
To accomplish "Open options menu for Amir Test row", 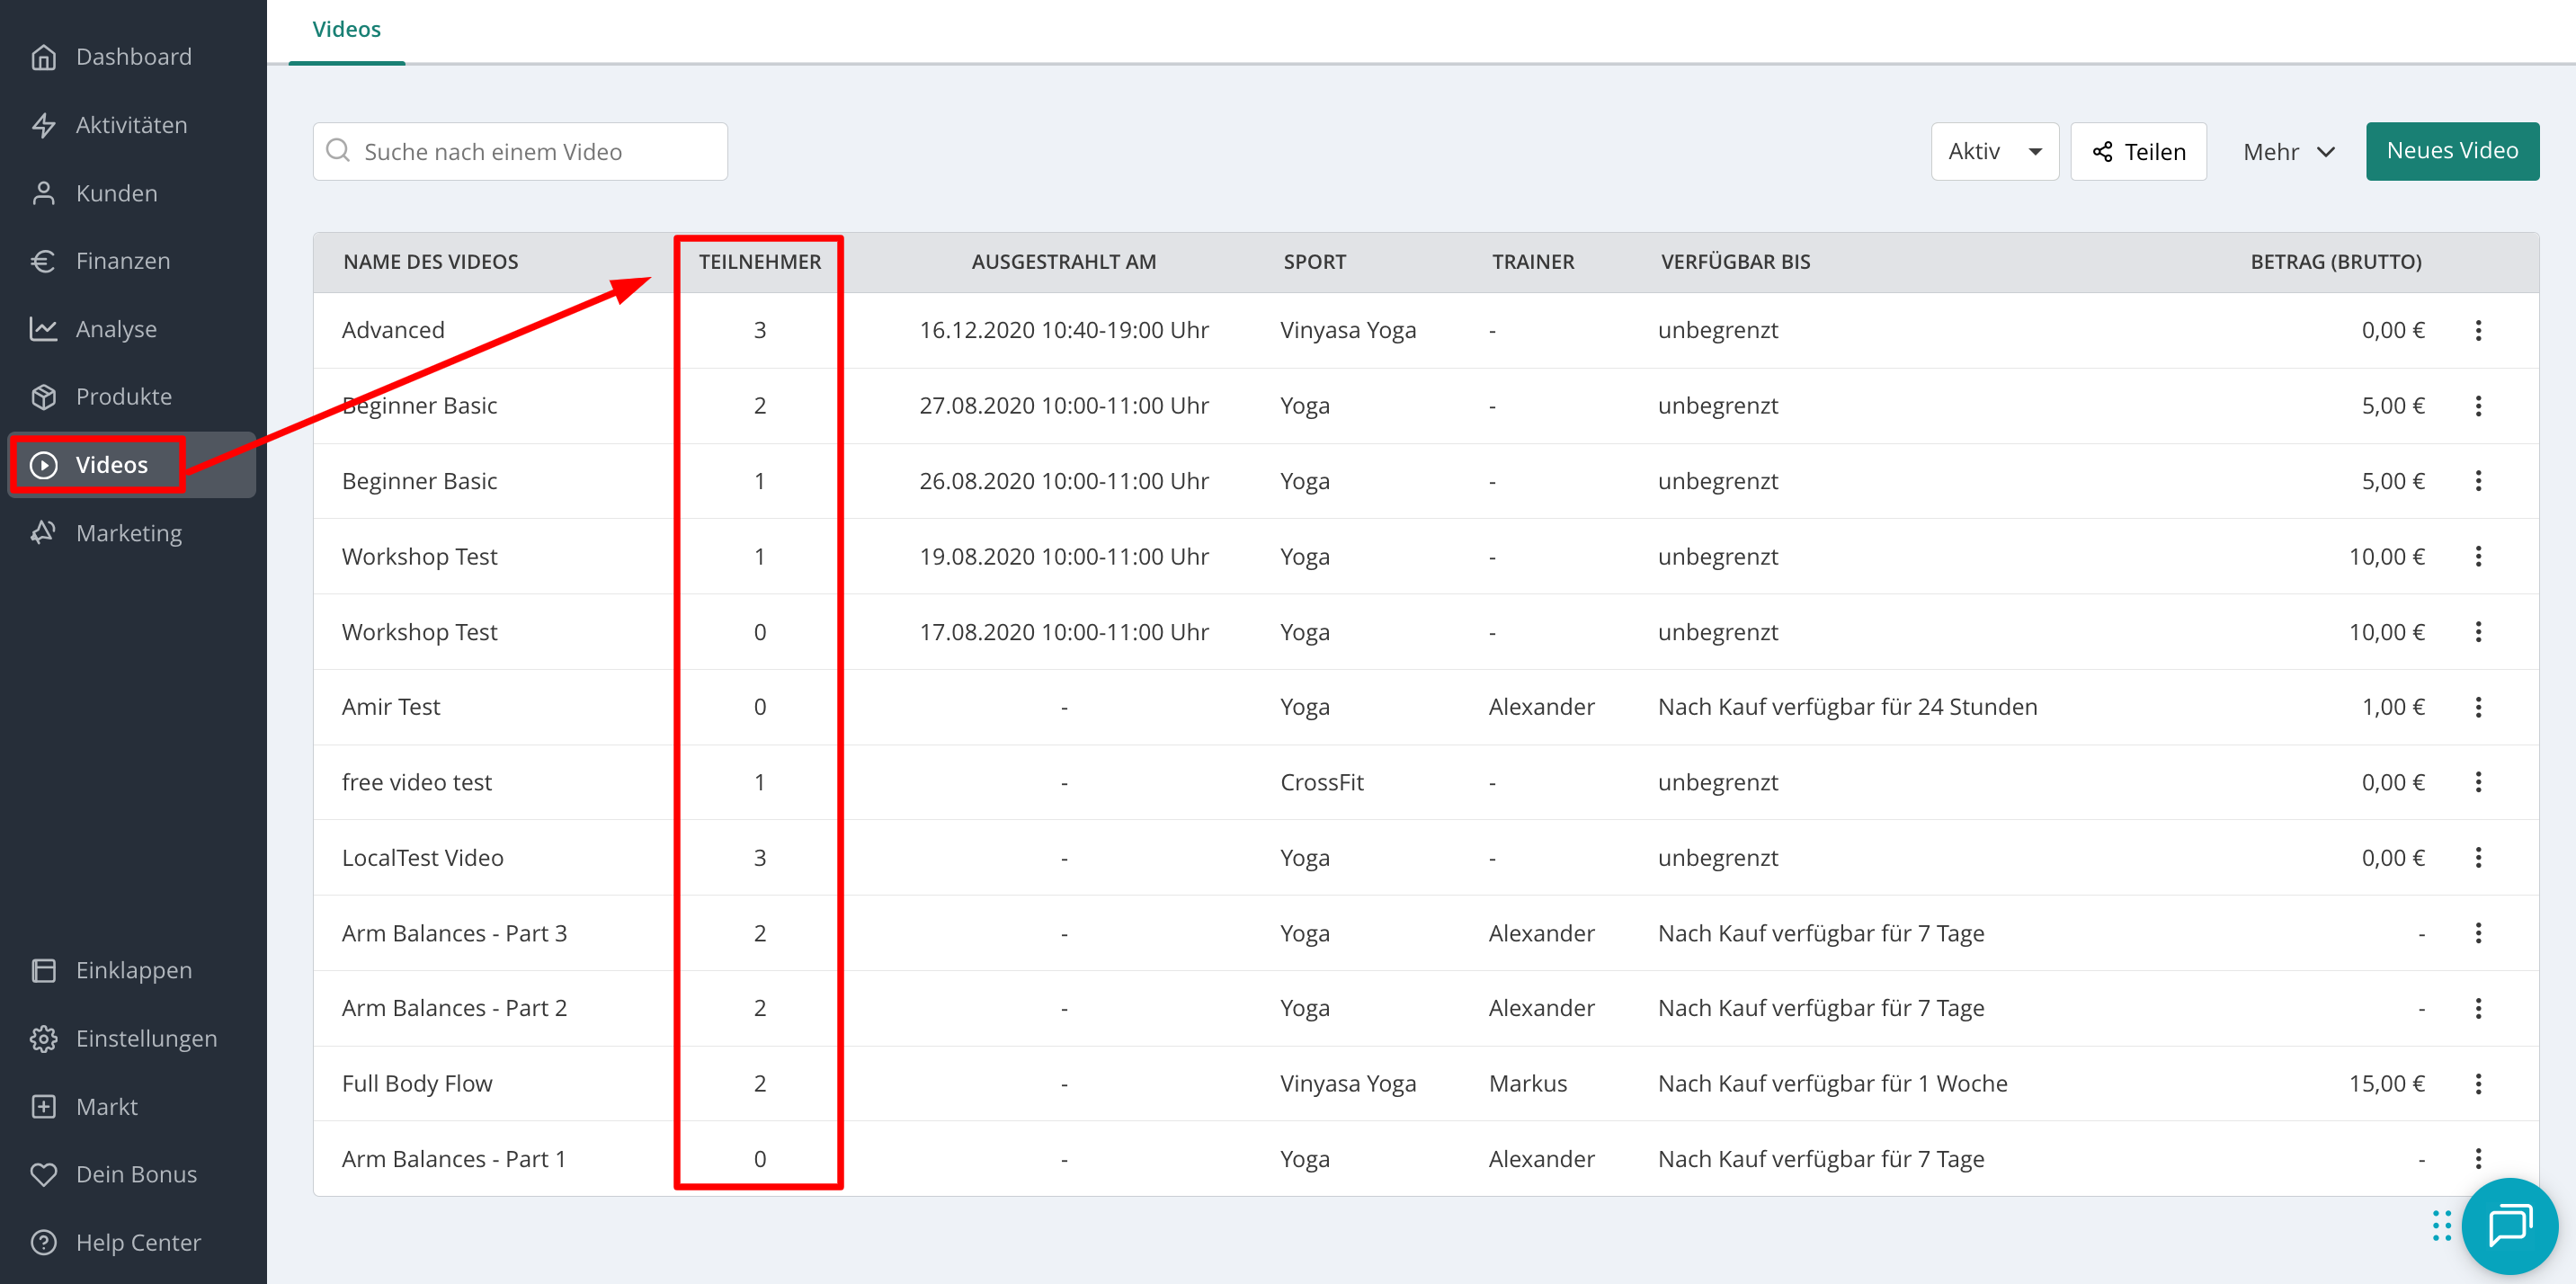I will click(2478, 707).
